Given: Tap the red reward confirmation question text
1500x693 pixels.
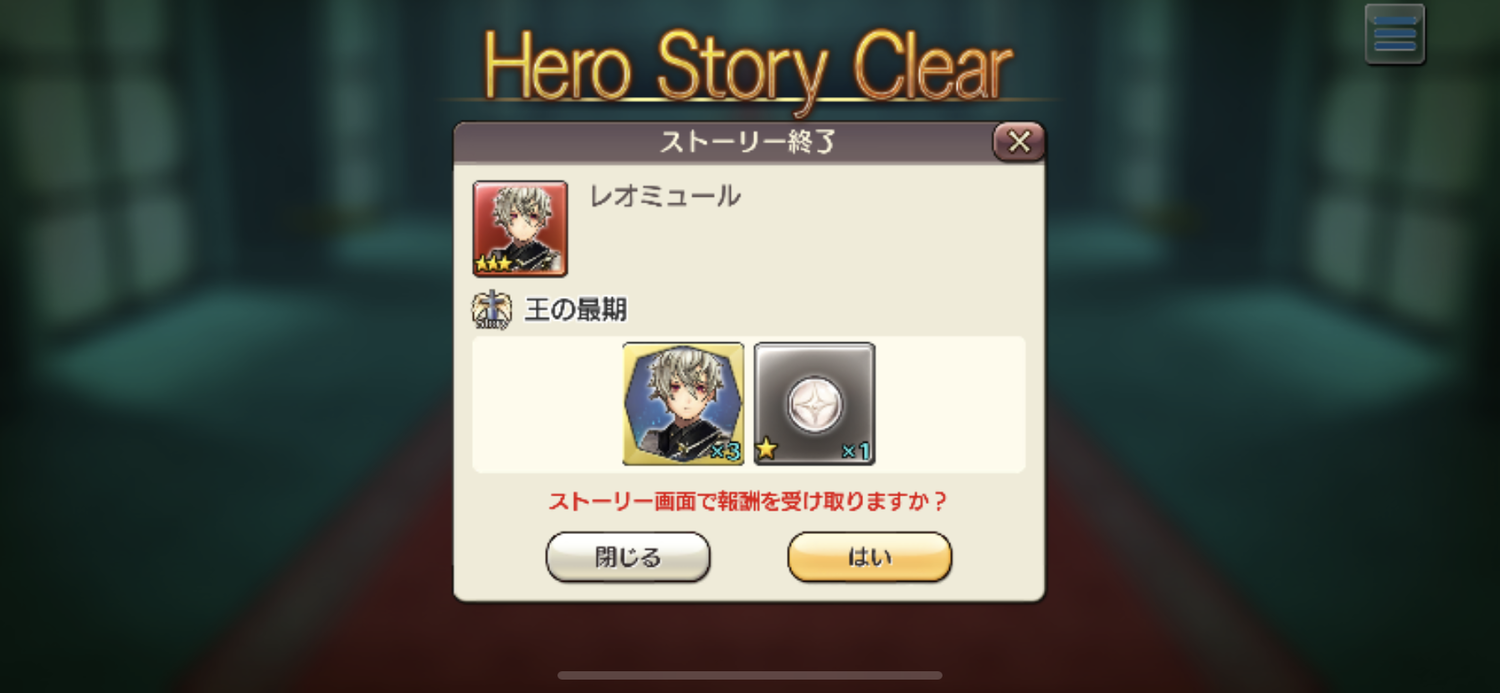Looking at the screenshot, I should (748, 502).
